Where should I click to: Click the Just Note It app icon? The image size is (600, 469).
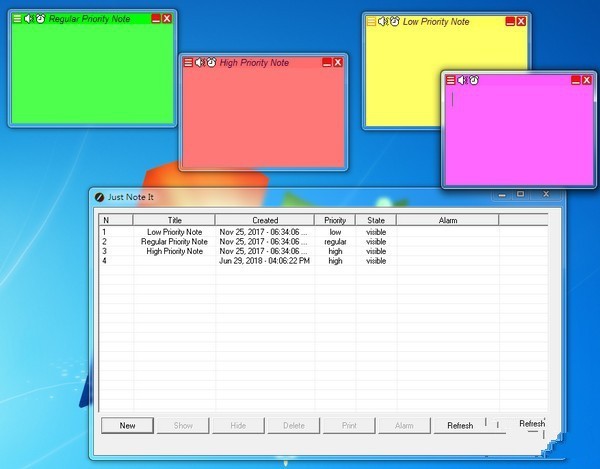pyautogui.click(x=99, y=197)
